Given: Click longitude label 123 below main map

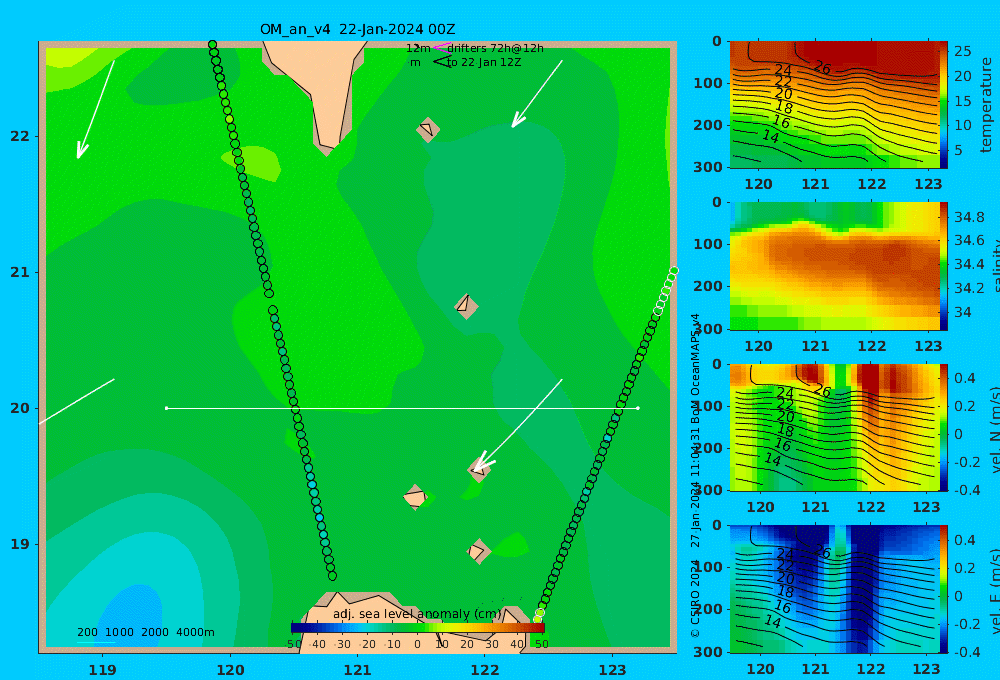Looking at the screenshot, I should coord(613,670).
